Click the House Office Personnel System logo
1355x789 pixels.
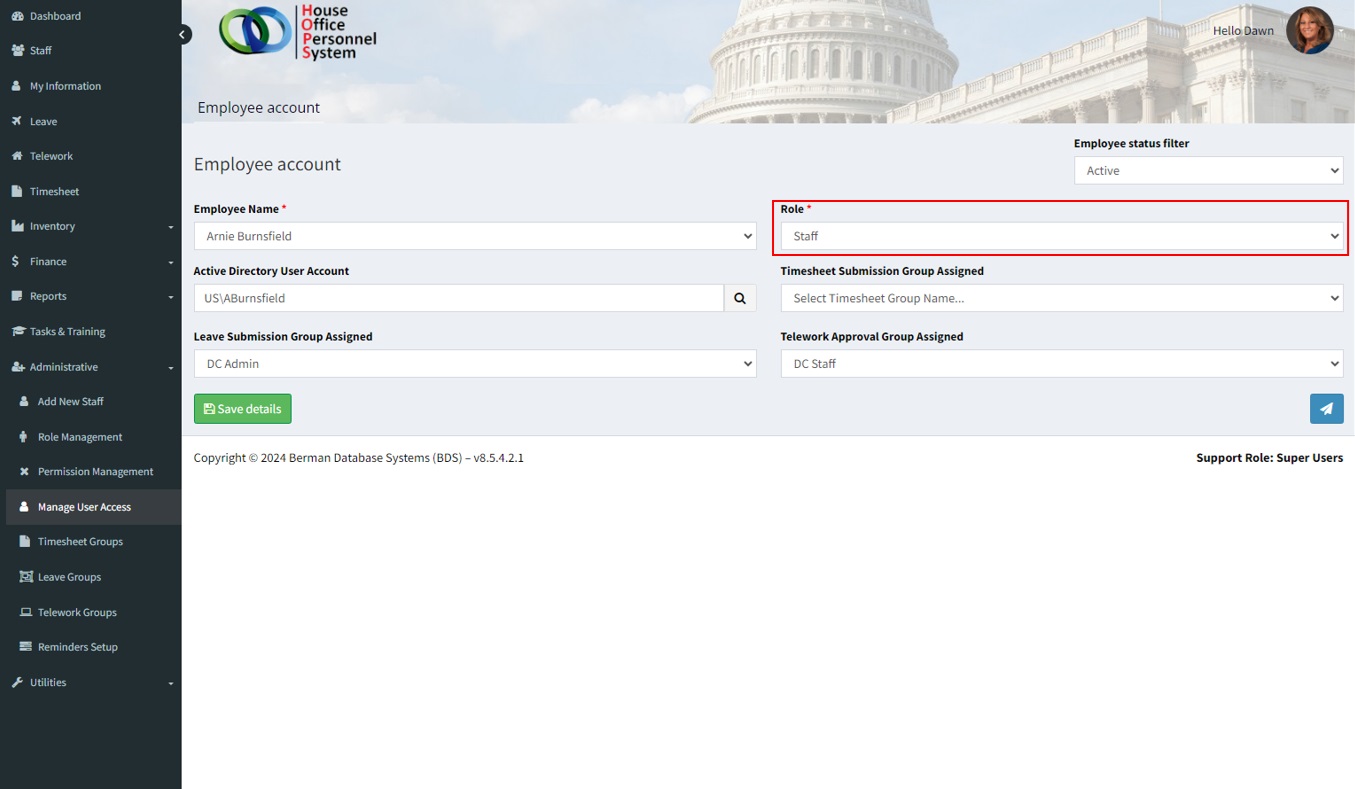point(298,32)
